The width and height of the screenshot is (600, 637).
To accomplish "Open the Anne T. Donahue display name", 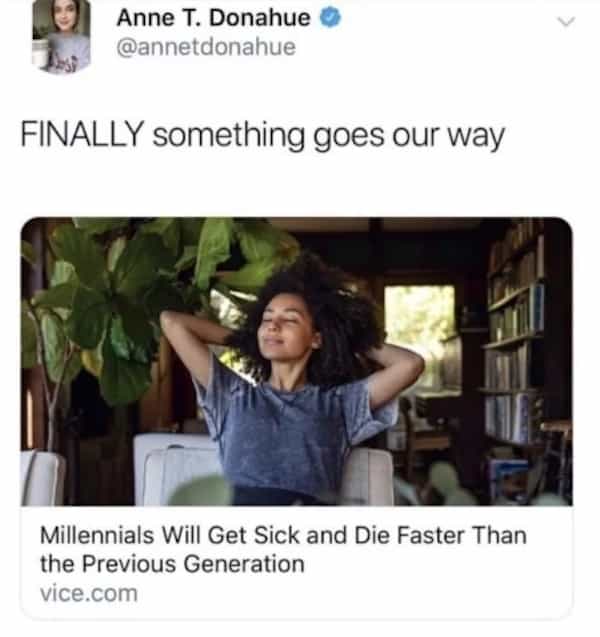I will [214, 18].
